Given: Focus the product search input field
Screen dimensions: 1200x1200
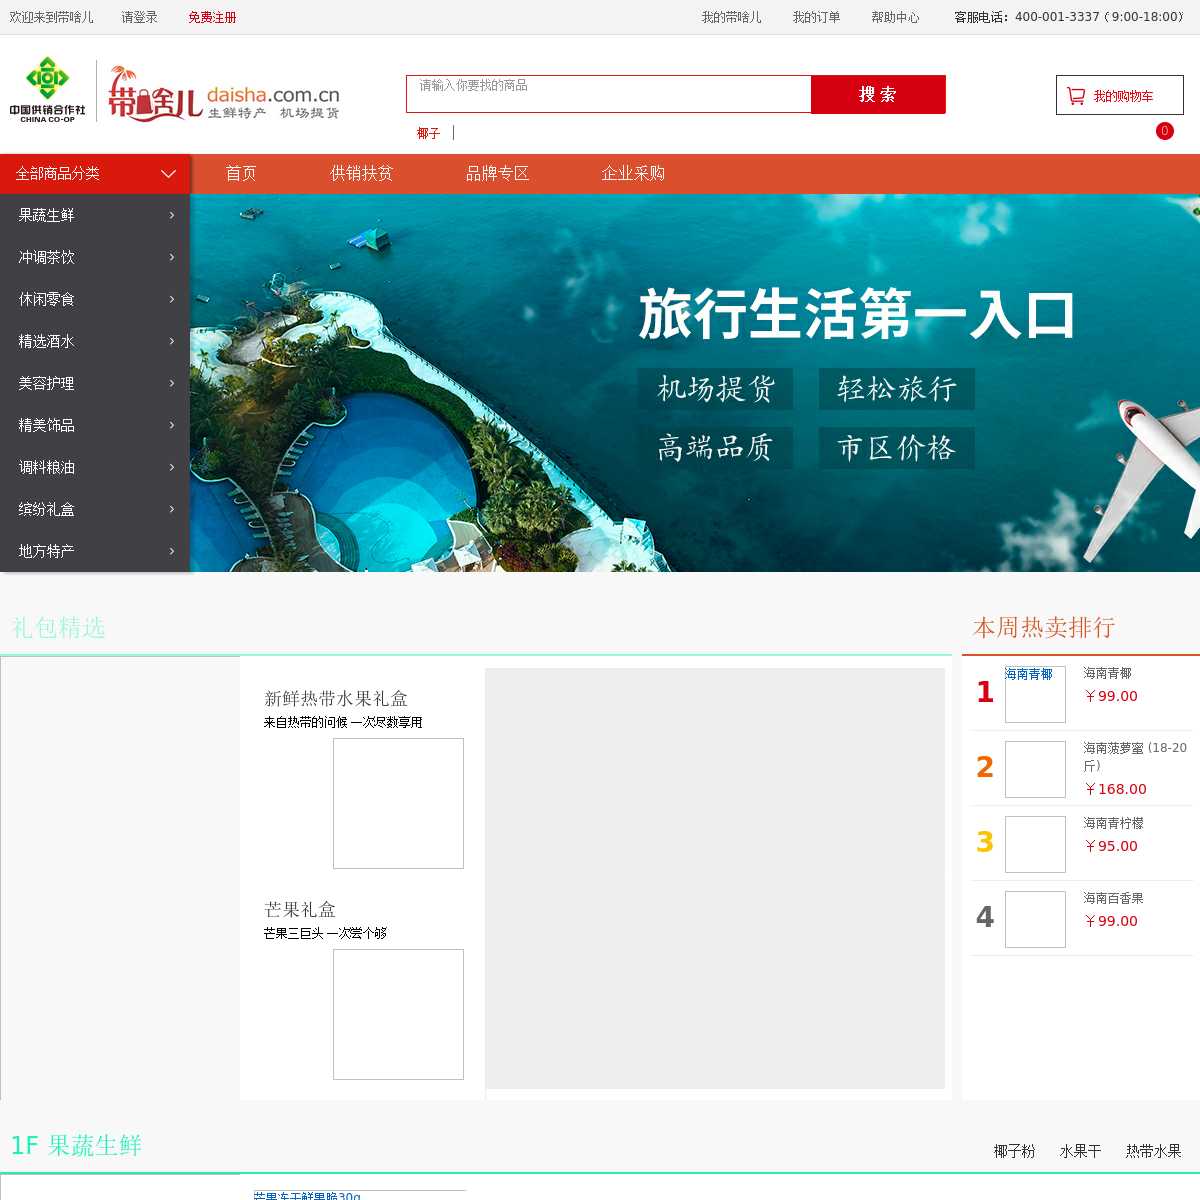Looking at the screenshot, I should point(608,94).
